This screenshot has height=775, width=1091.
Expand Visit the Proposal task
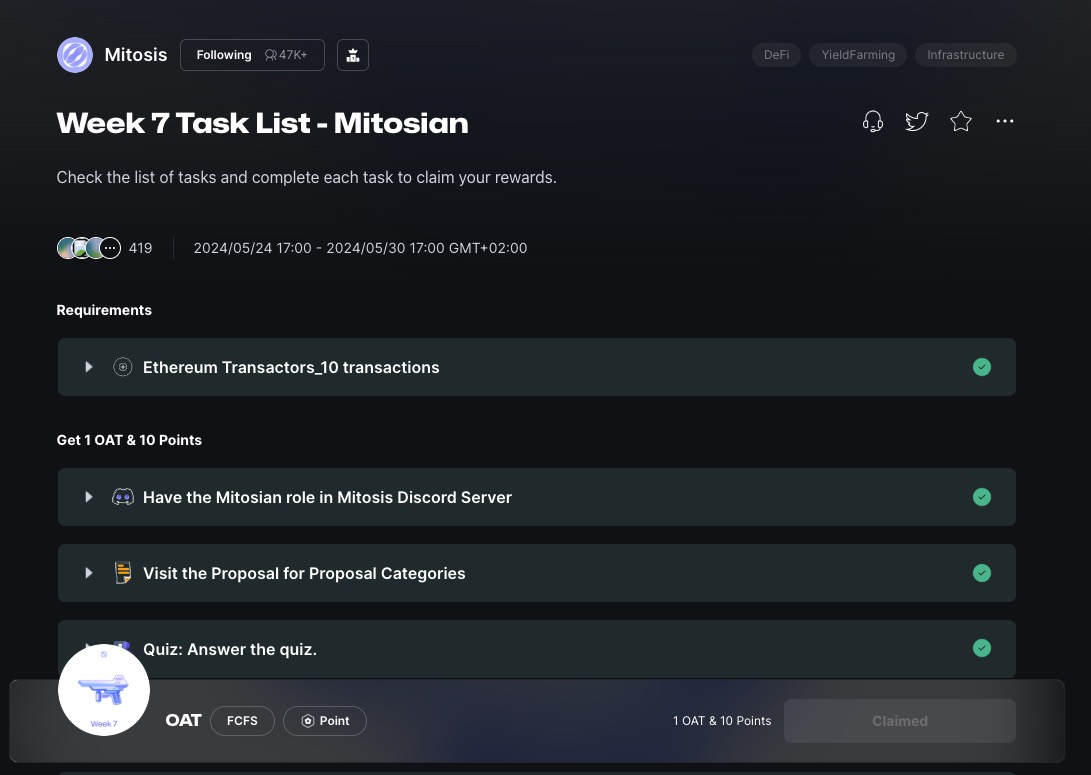89,573
